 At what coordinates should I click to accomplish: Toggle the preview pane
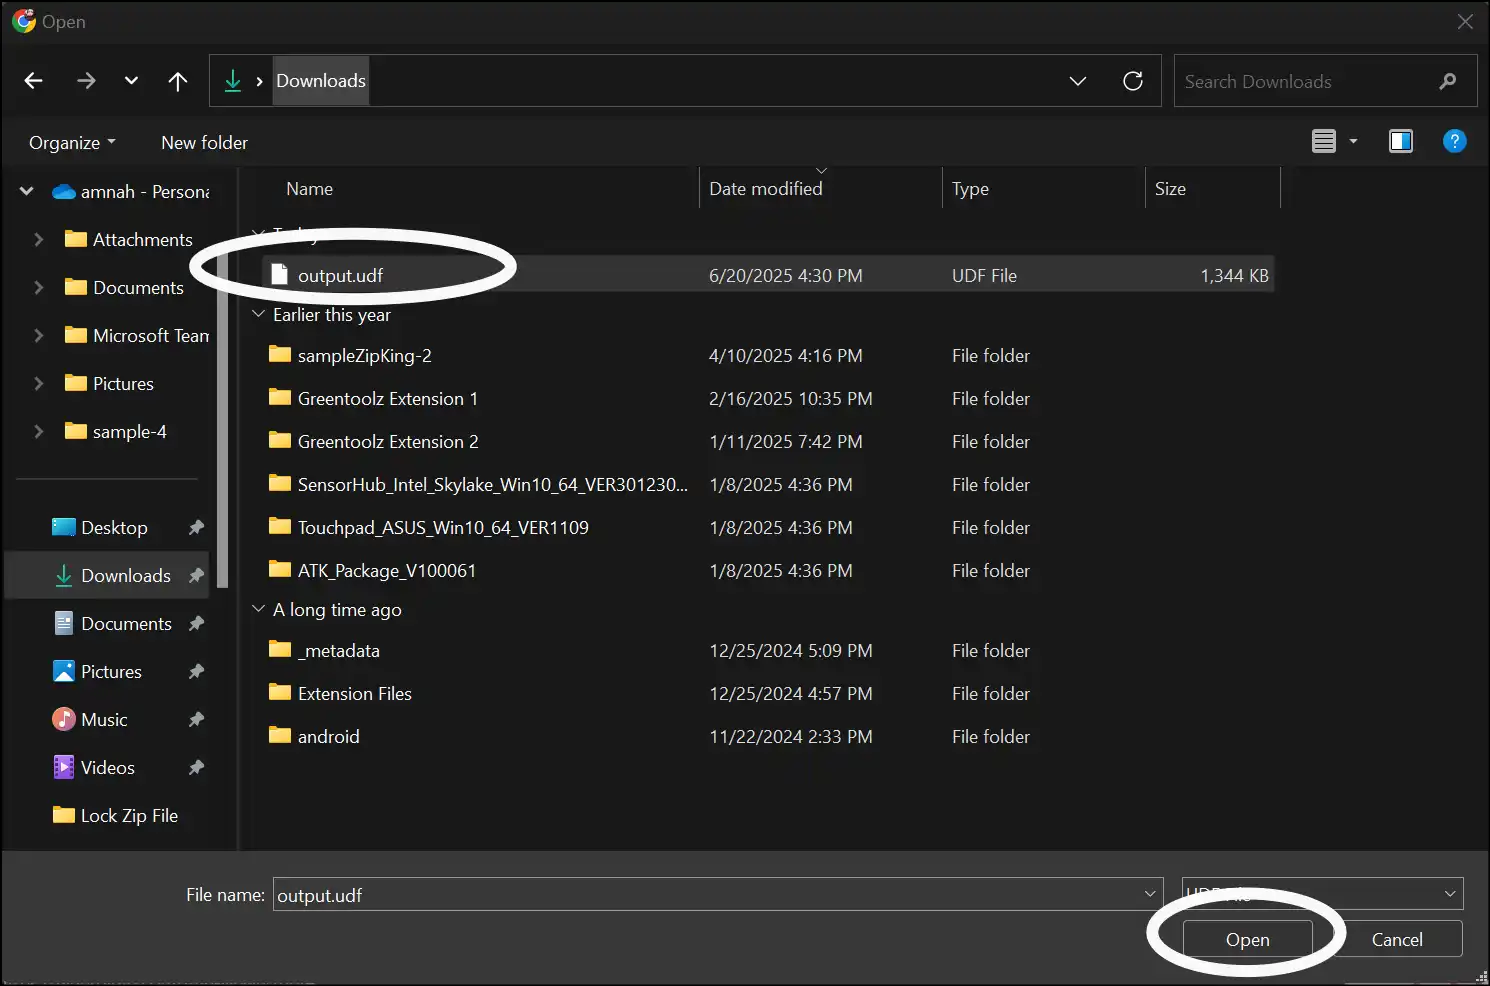(1401, 141)
